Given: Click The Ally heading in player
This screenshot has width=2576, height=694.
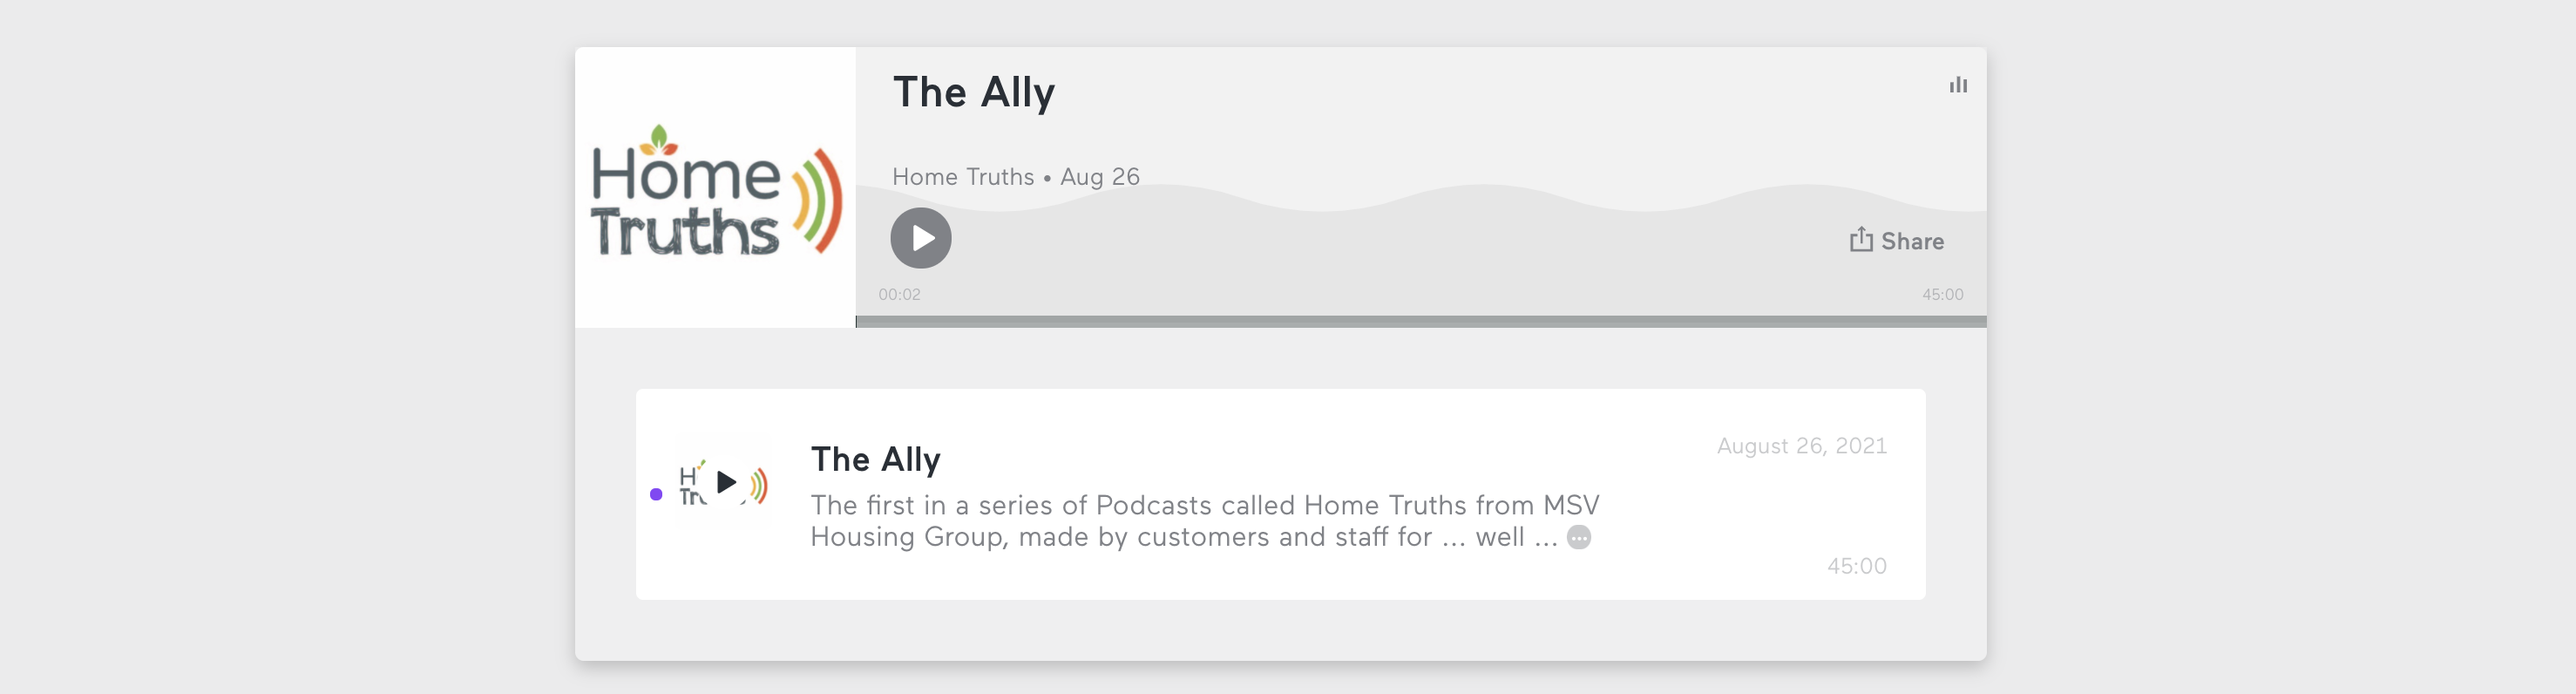Looking at the screenshot, I should [973, 92].
